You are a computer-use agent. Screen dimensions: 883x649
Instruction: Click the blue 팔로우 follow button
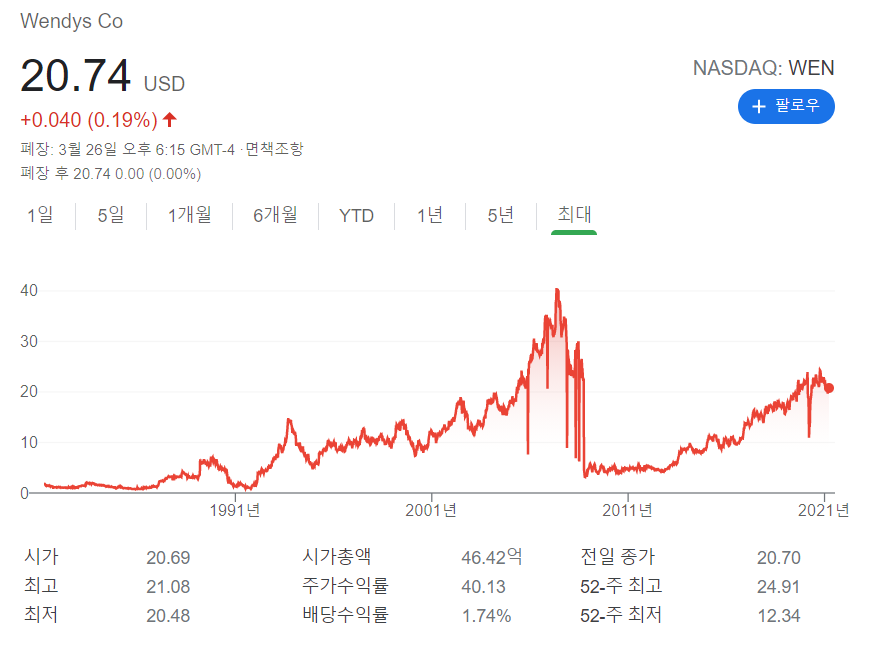[786, 106]
